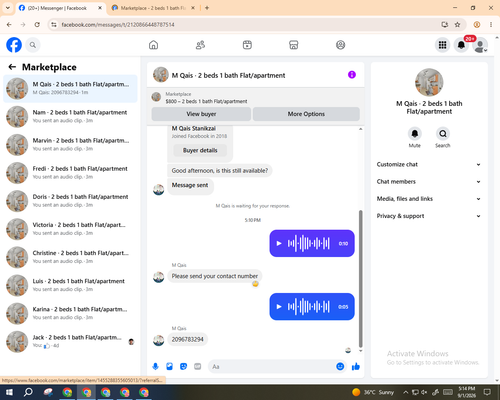This screenshot has height=400, width=500.
Task: Reload the page
Action: point(37,25)
